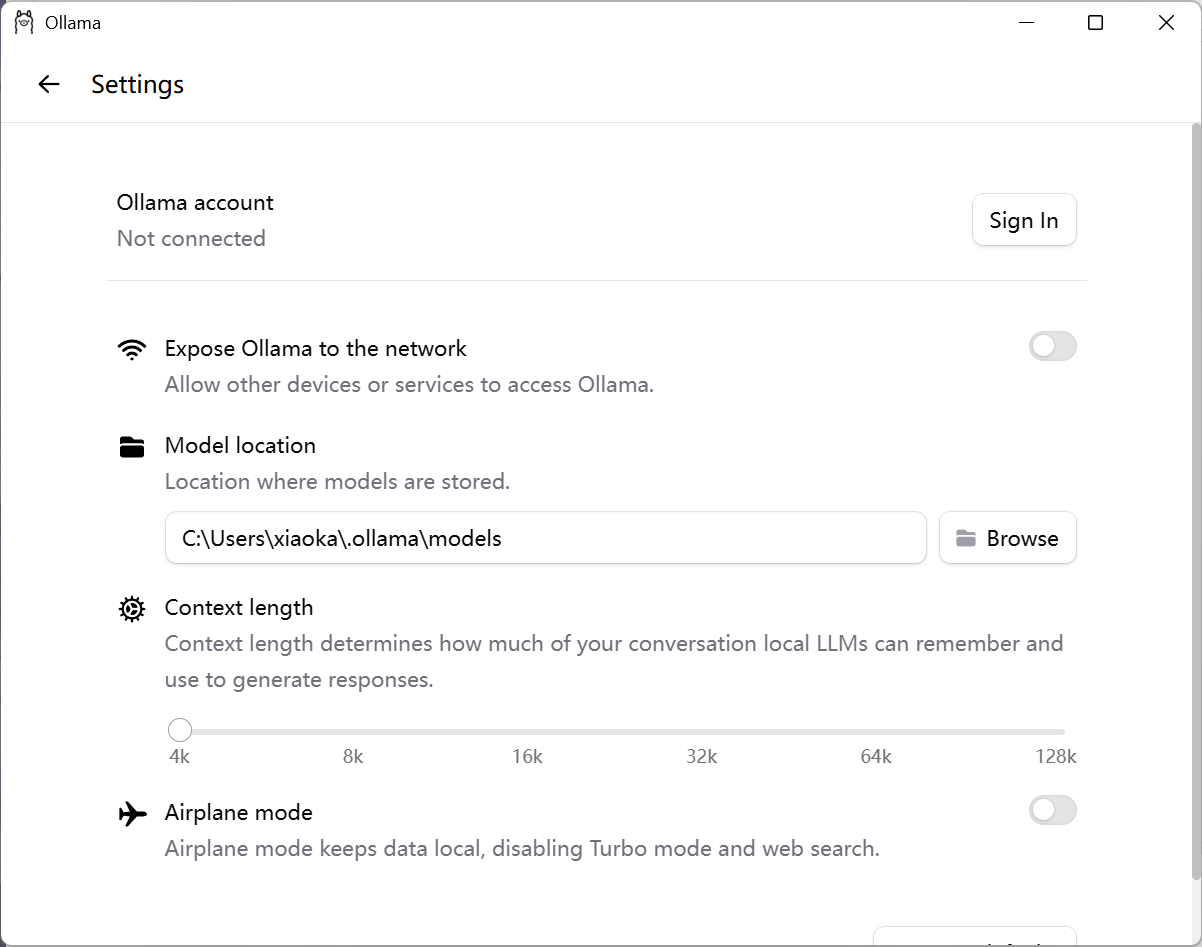
Task: Minimize the Ollama window
Action: (1025, 23)
